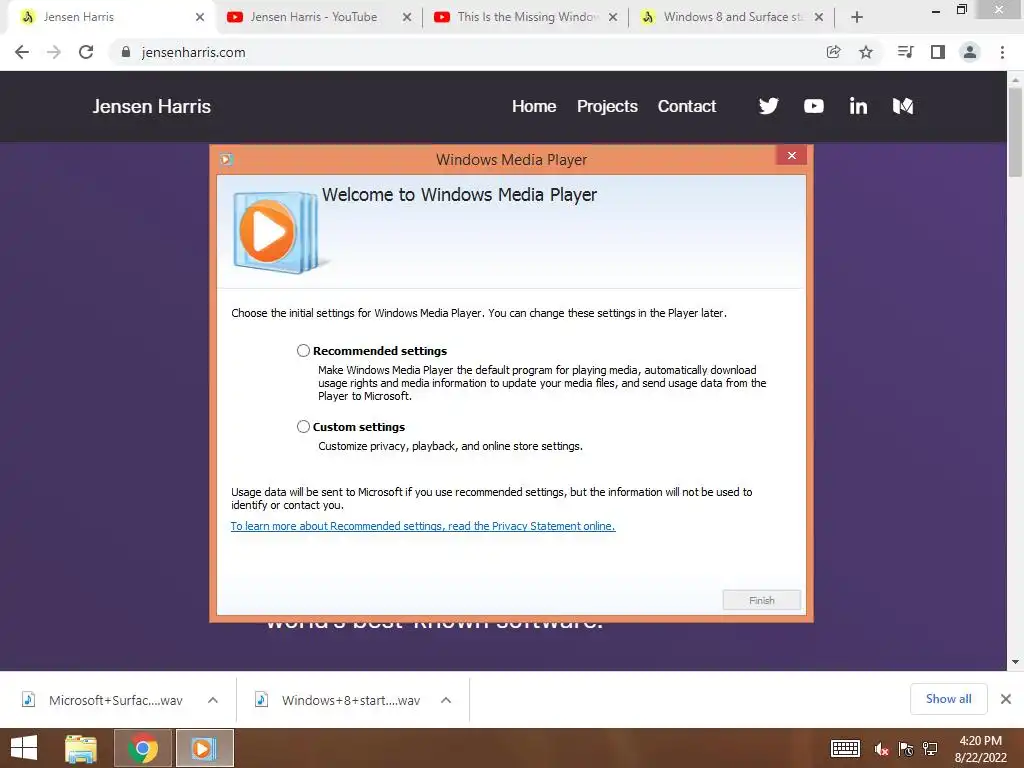Expand options for Windows+8+start....wav download
1024x768 pixels.
coord(446,700)
